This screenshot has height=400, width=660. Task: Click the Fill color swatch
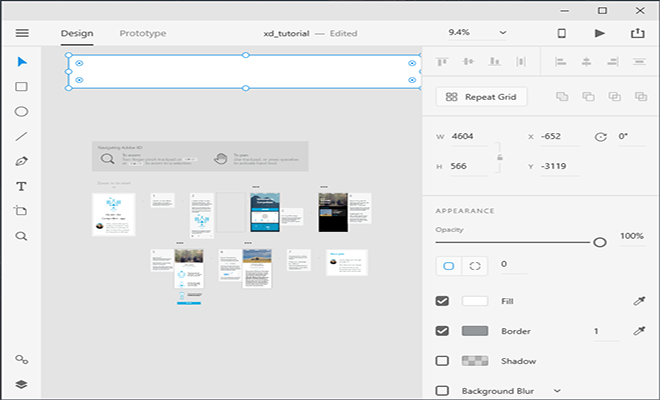[475, 301]
